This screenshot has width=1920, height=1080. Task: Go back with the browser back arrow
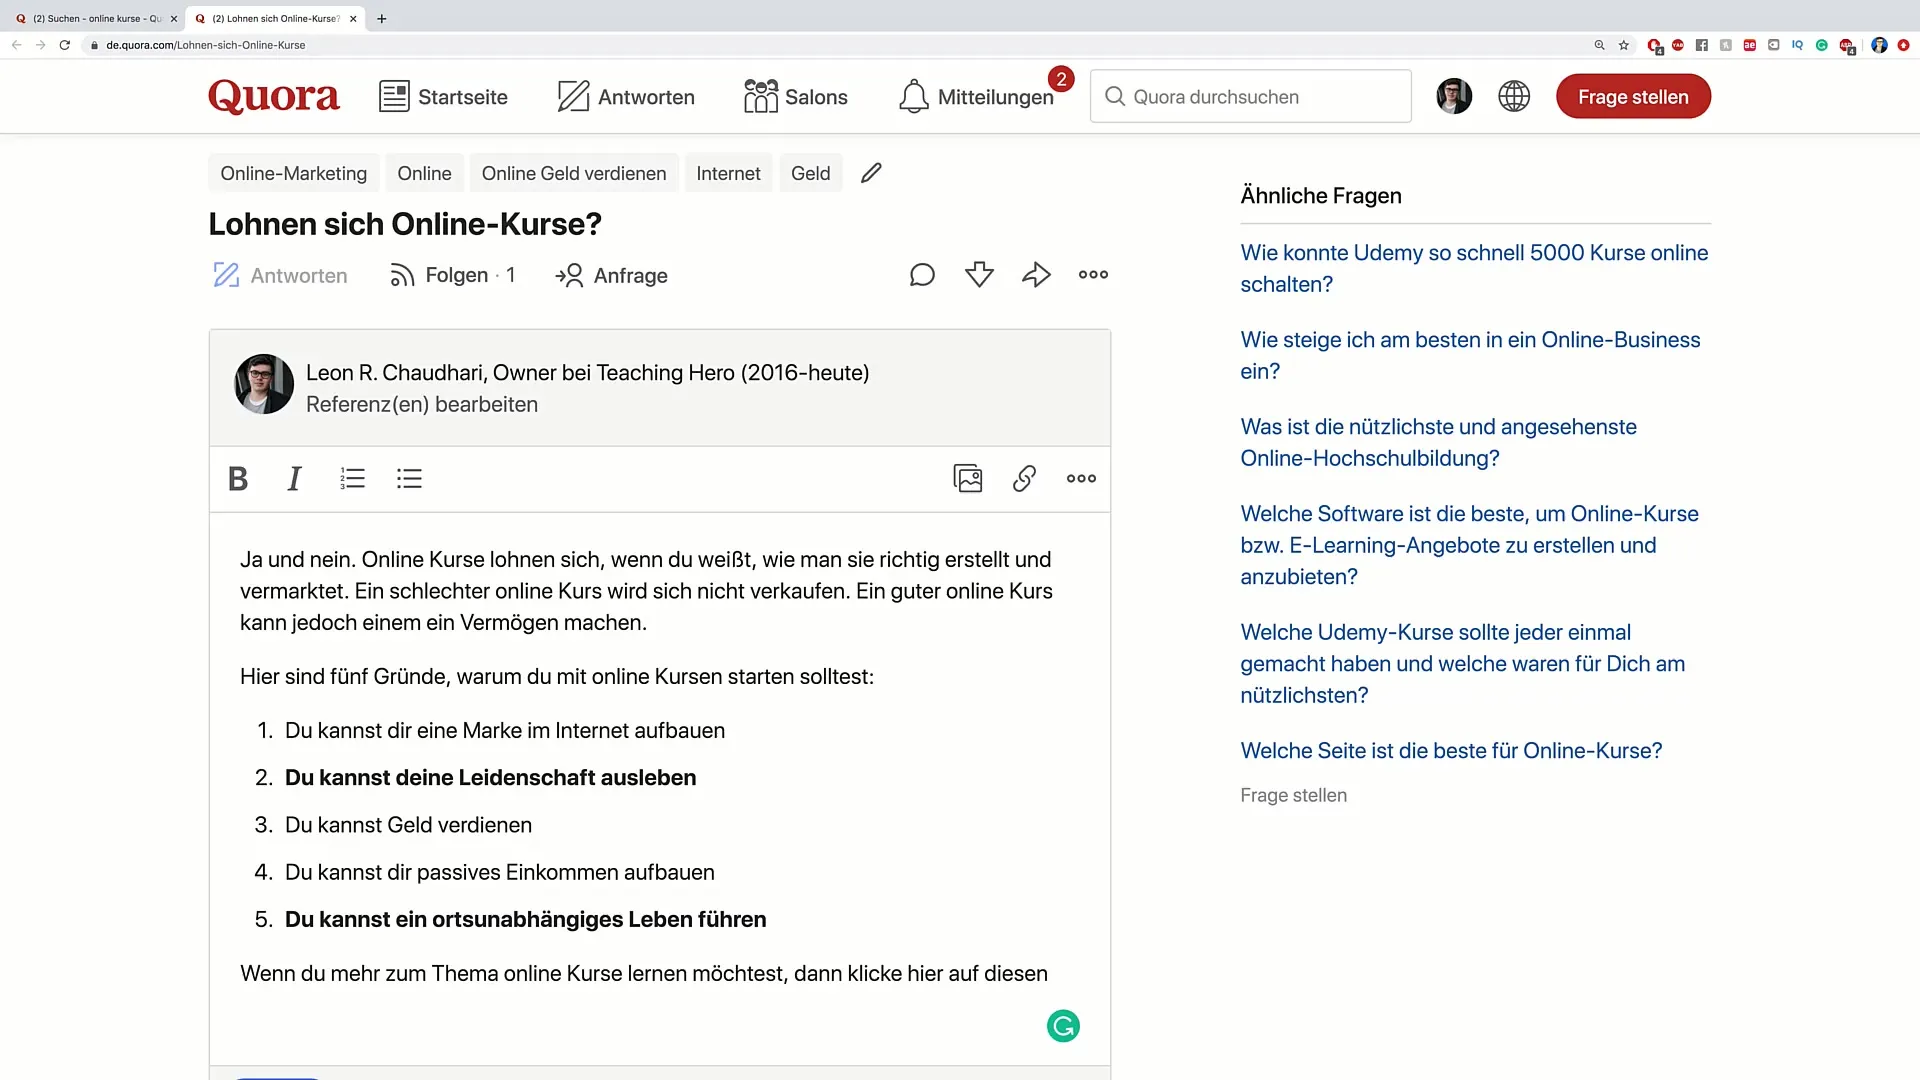click(x=16, y=45)
